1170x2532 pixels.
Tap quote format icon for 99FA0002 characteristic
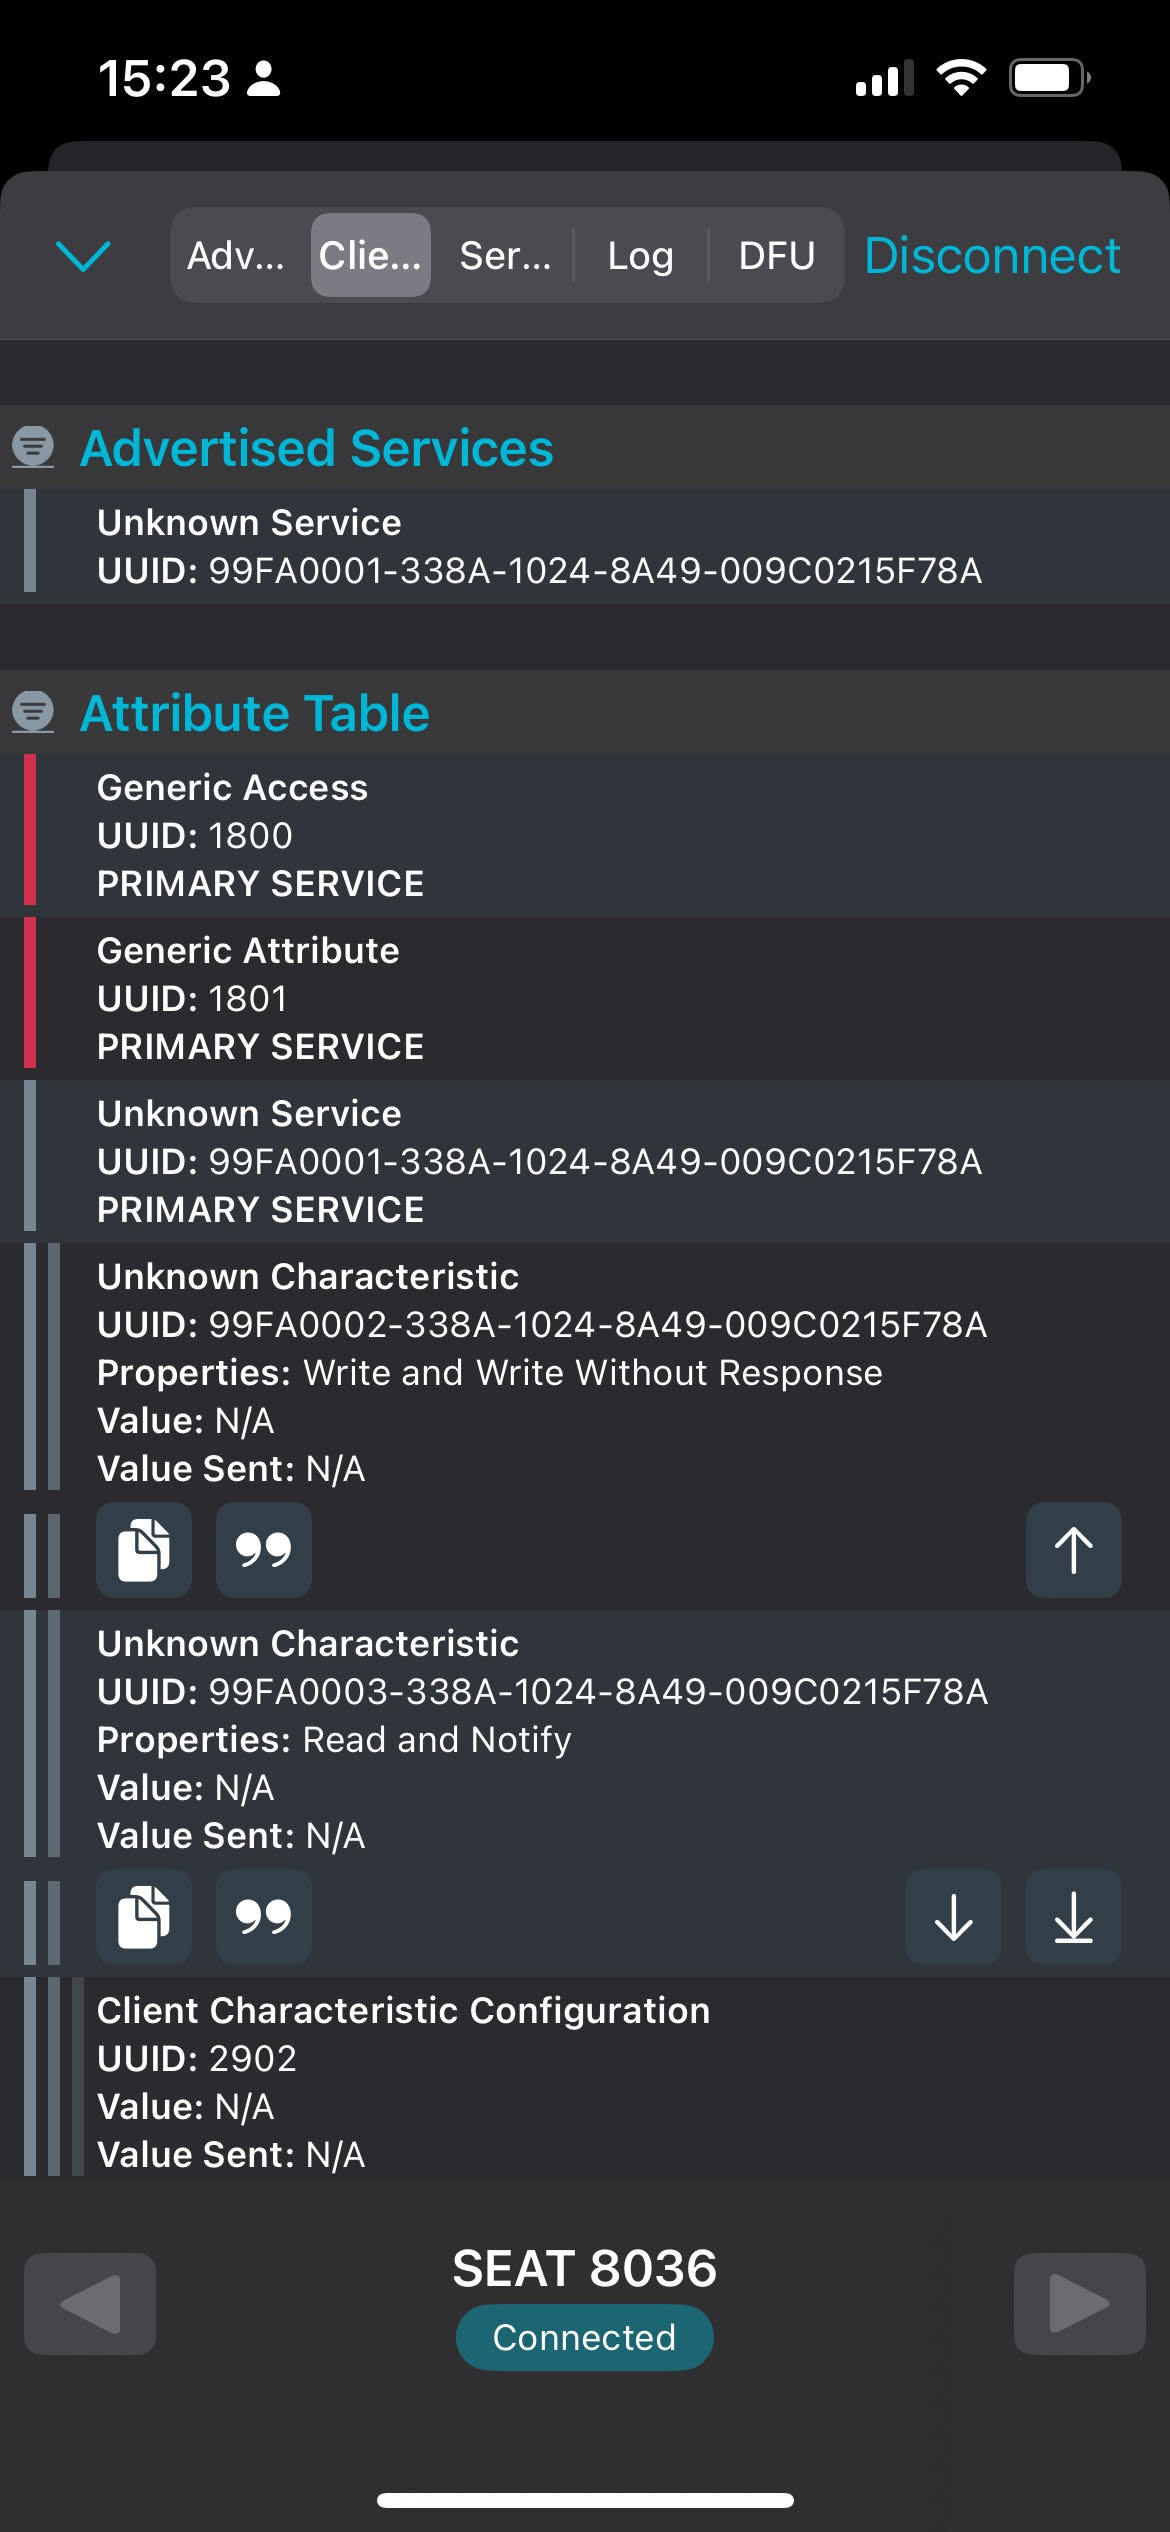(264, 1549)
